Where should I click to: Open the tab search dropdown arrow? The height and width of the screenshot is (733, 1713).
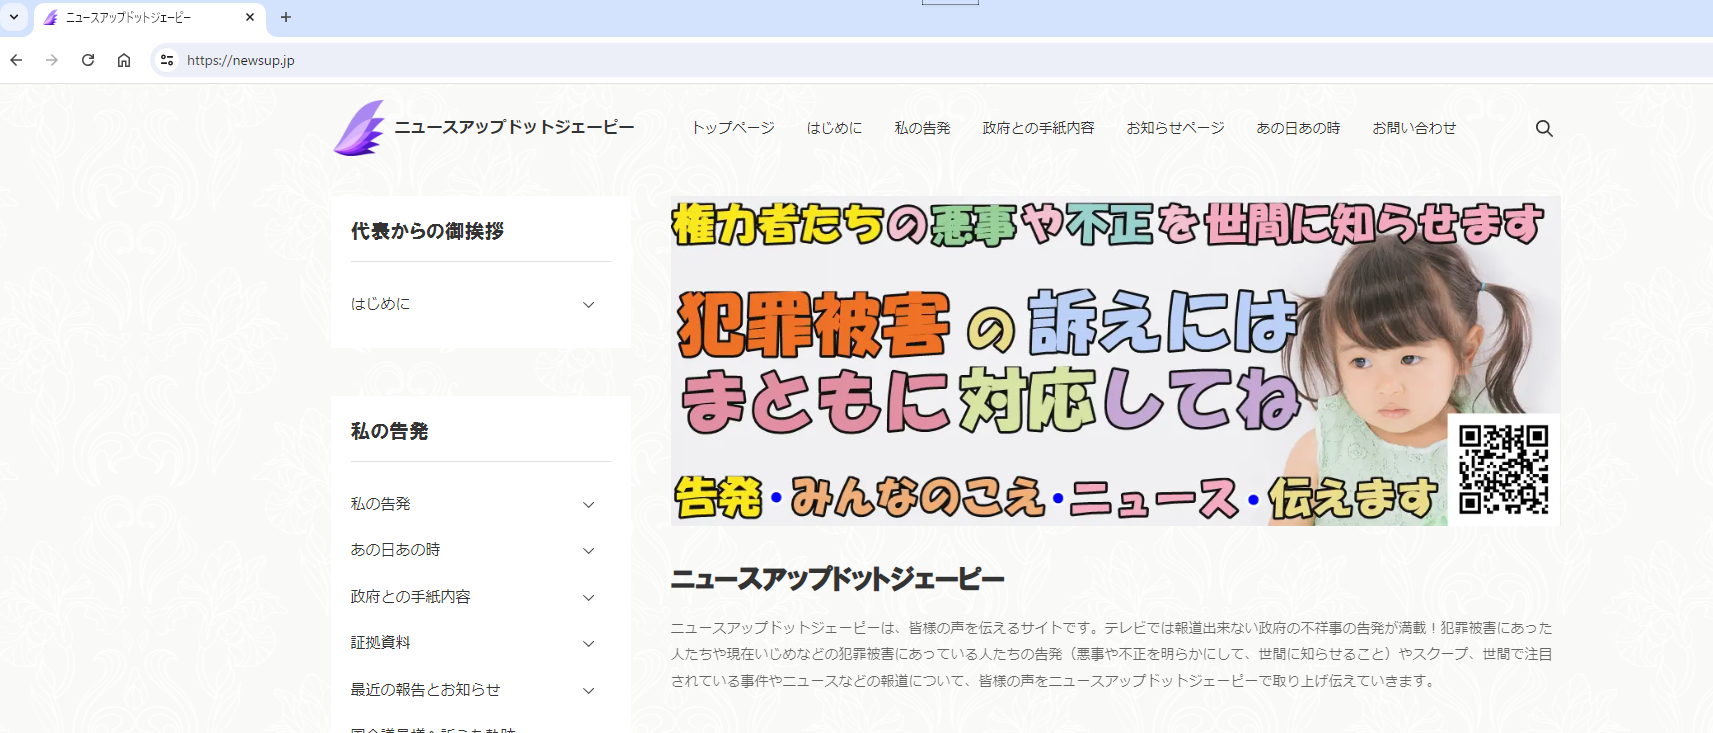[14, 17]
